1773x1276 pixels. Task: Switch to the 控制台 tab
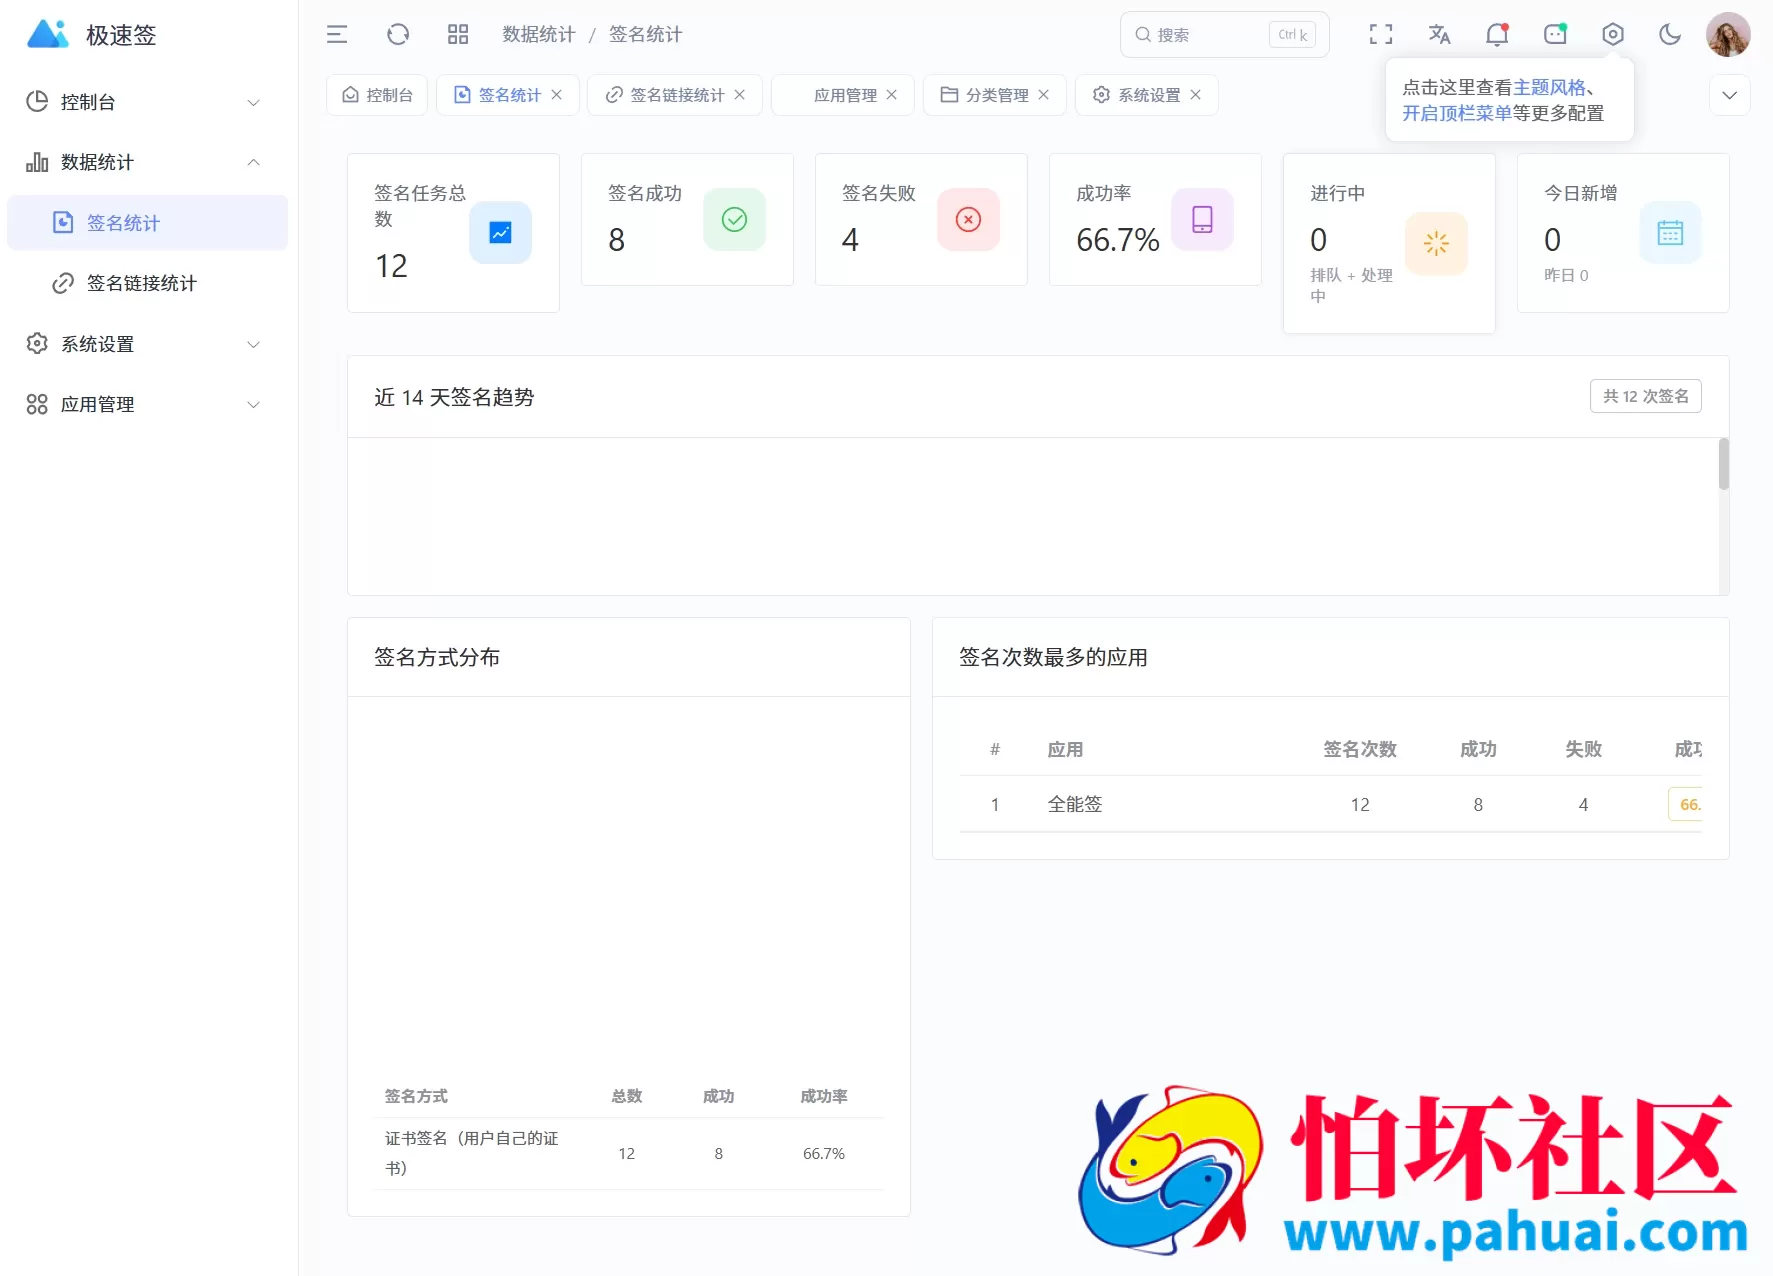pyautogui.click(x=377, y=95)
